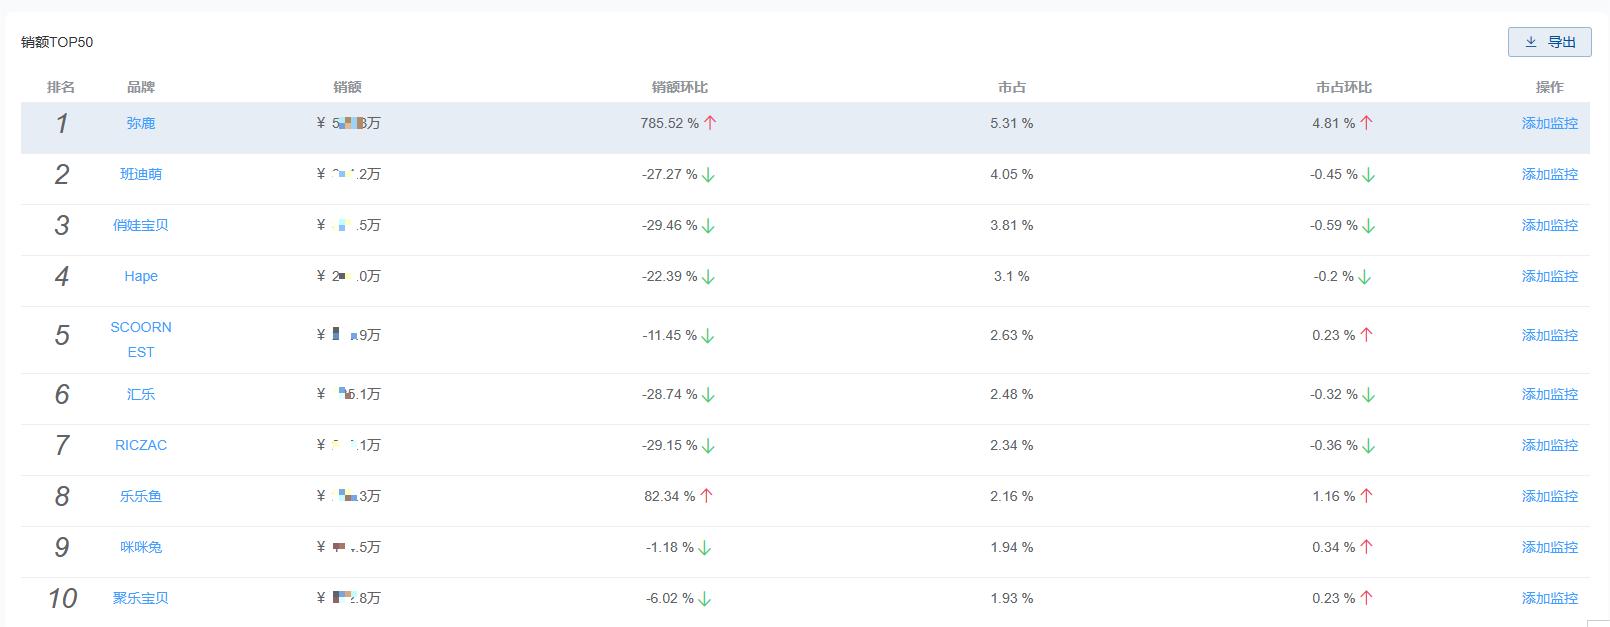
Task: Click the 销额环比 column header
Action: click(679, 87)
